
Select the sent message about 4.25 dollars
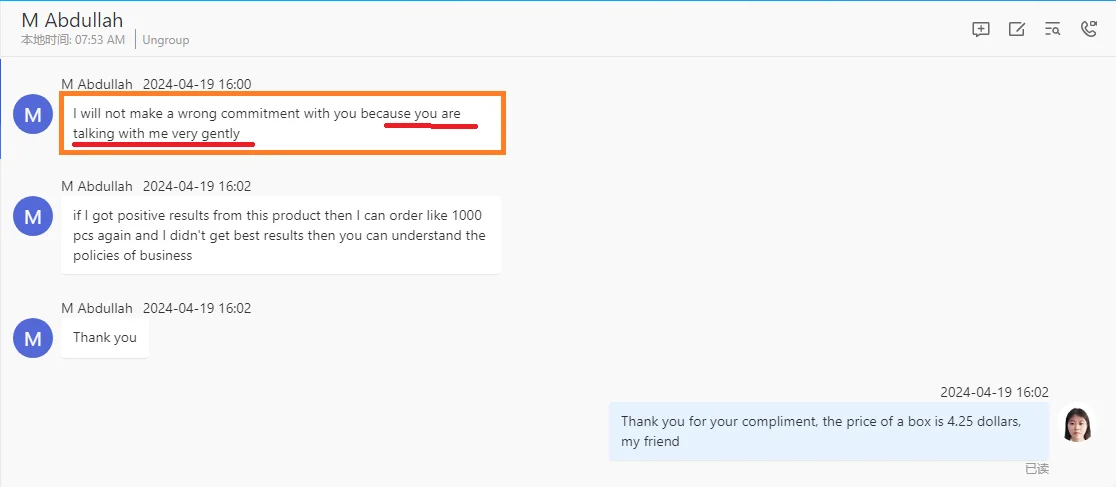829,431
